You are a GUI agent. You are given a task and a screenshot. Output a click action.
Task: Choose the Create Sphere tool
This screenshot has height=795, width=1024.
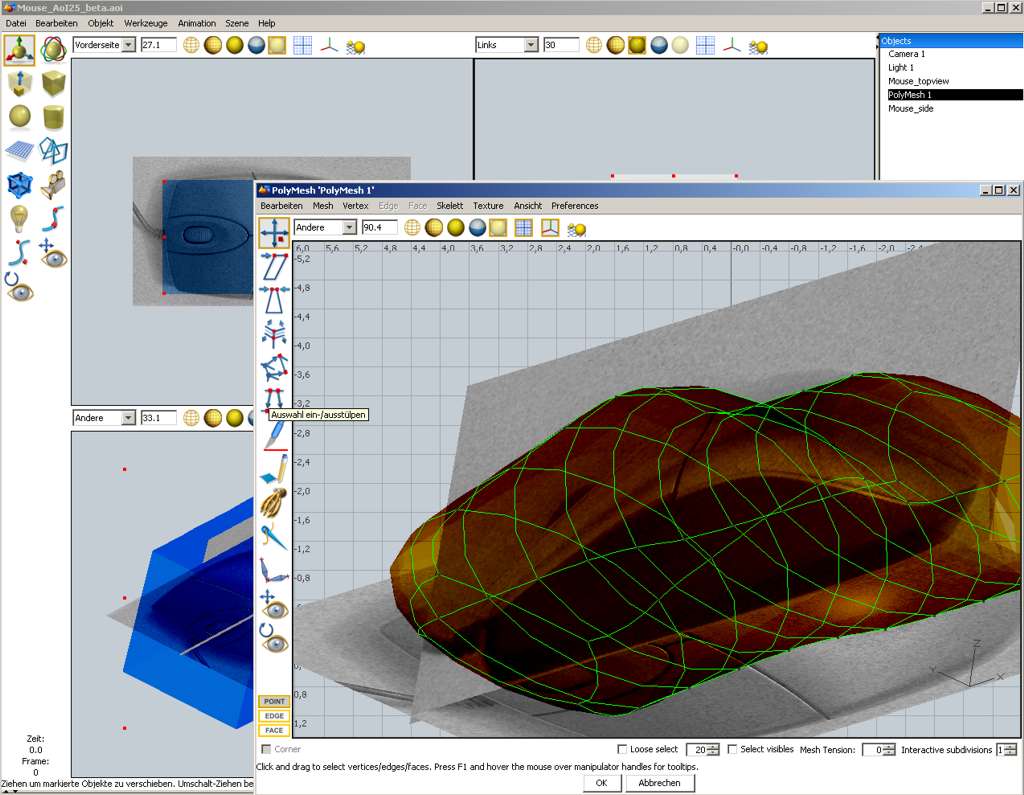tap(20, 117)
